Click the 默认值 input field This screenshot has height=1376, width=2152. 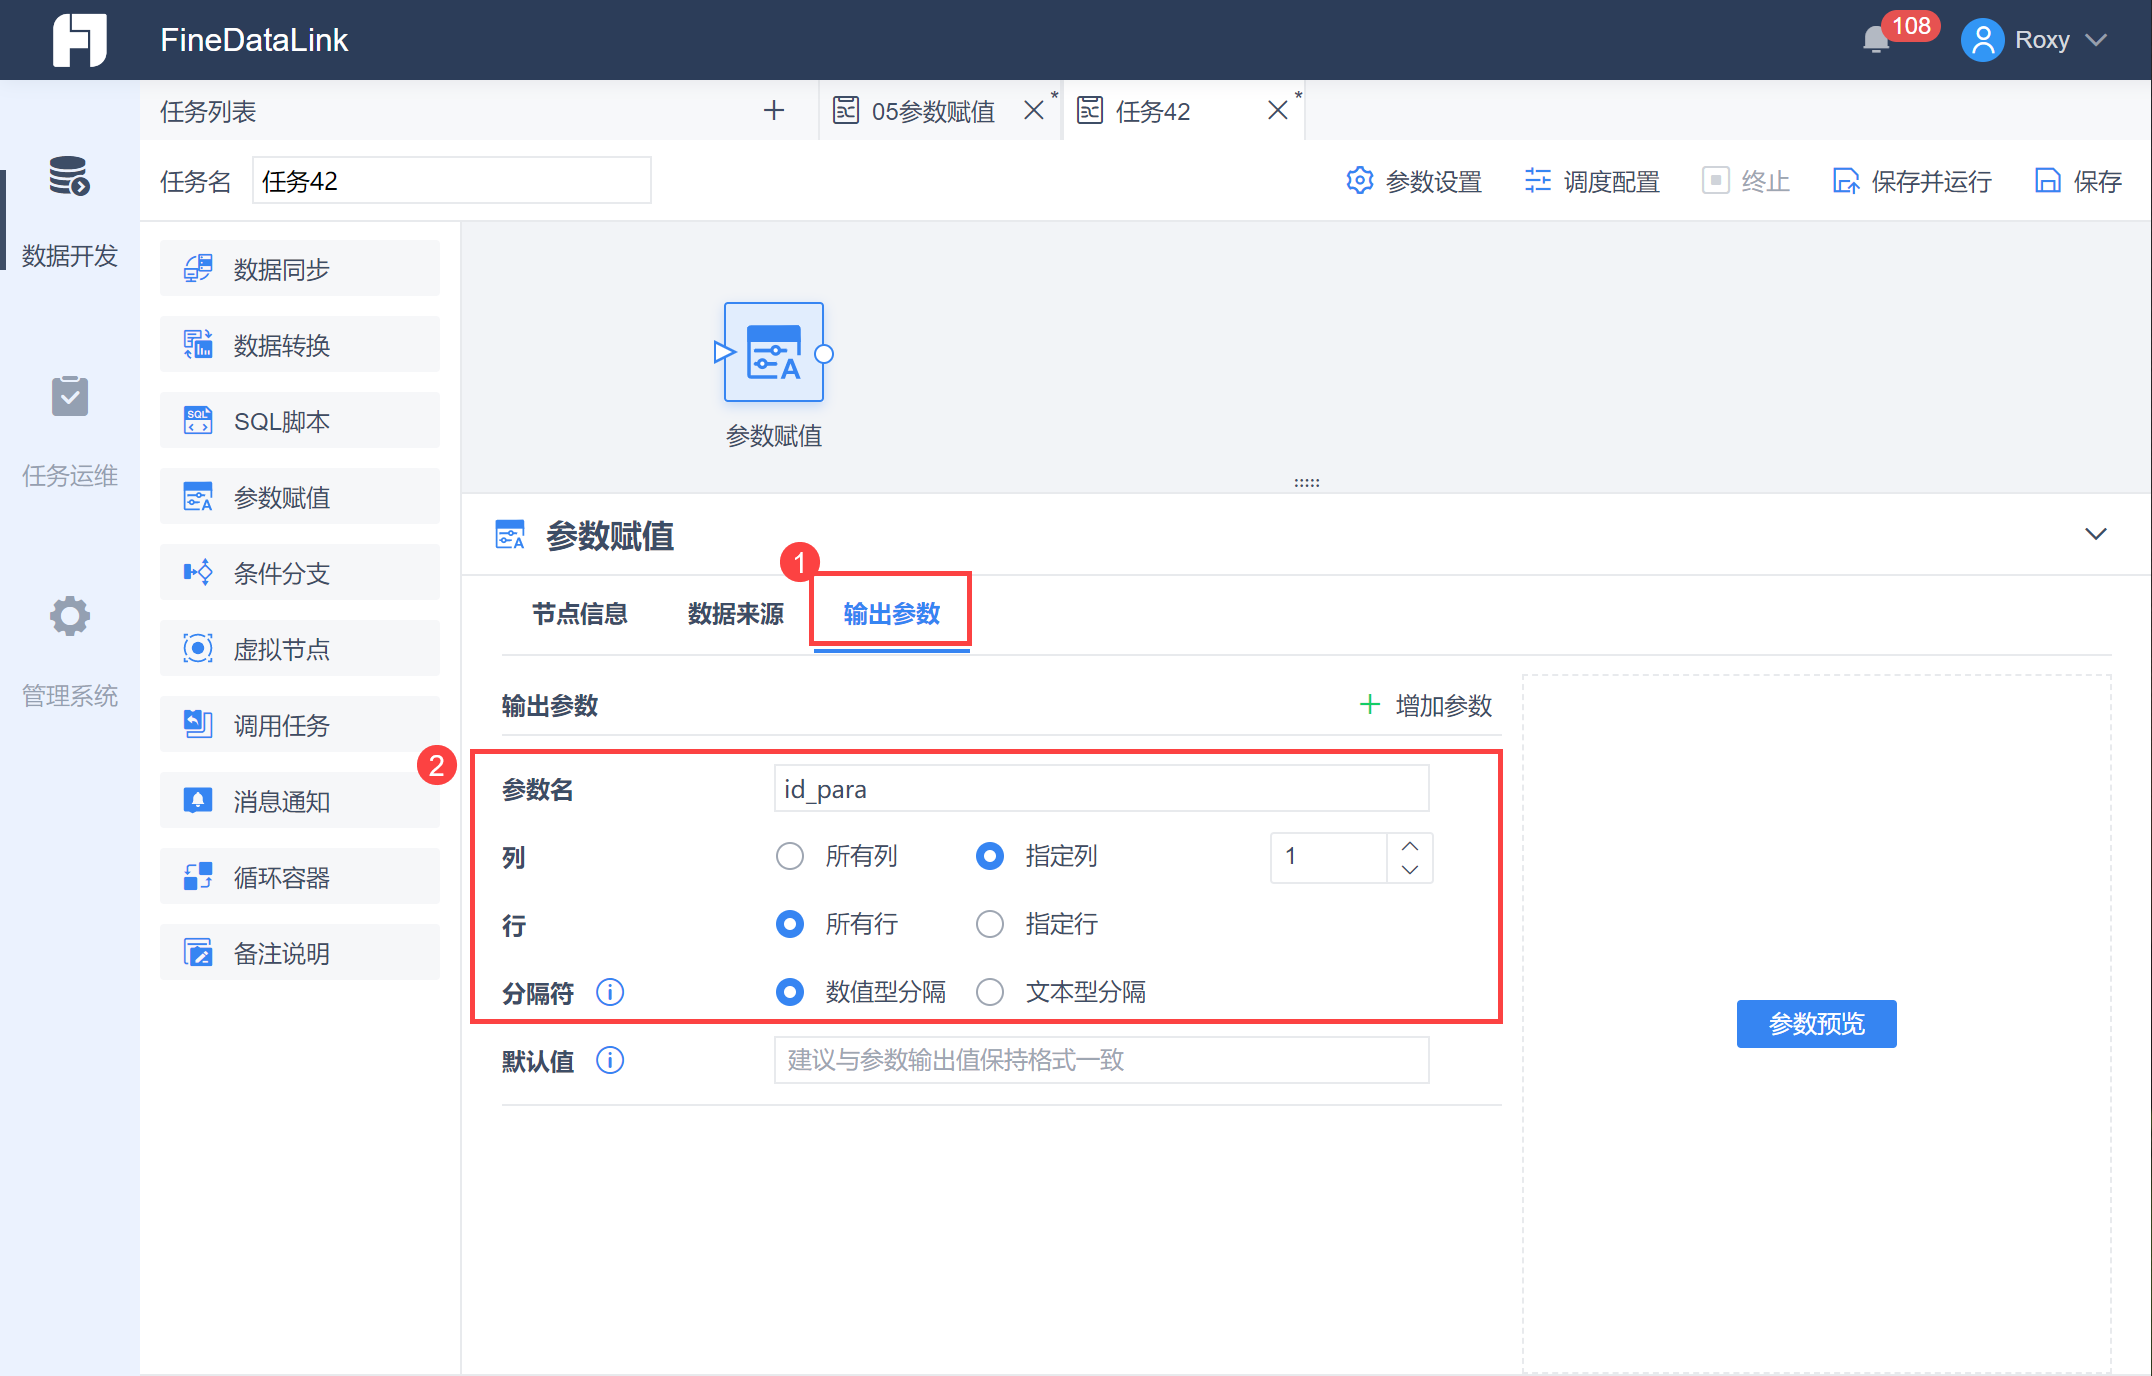click(x=1100, y=1060)
